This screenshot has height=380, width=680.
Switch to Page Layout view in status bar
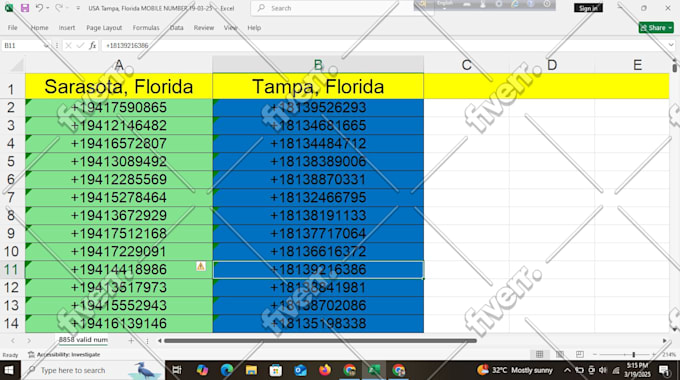coord(559,354)
